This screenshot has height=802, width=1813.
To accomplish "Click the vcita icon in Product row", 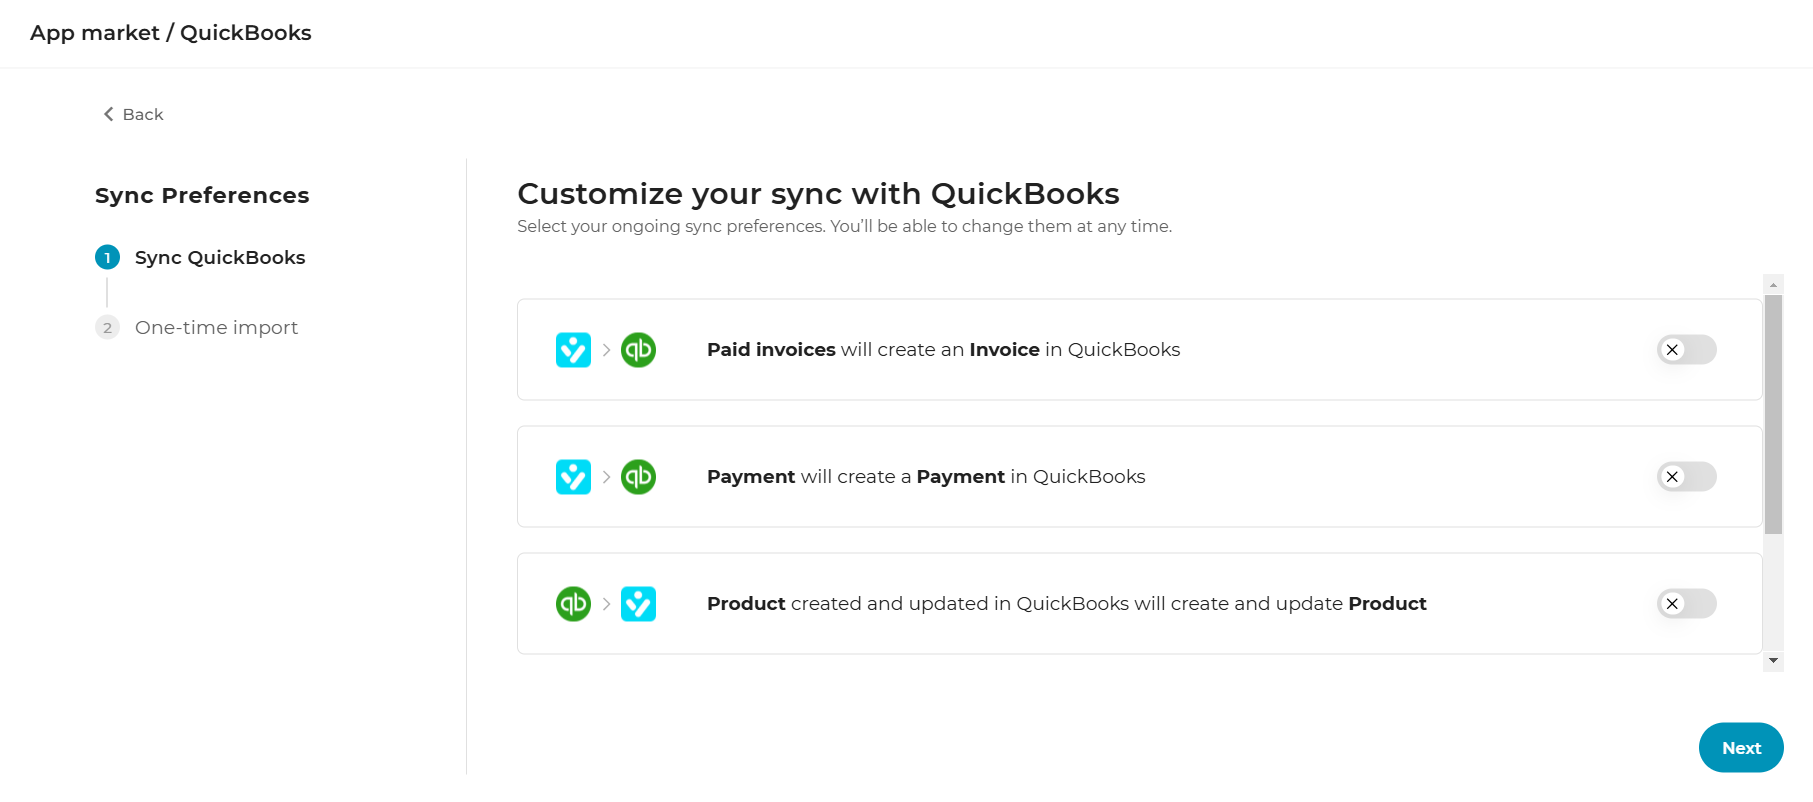I will [x=638, y=604].
